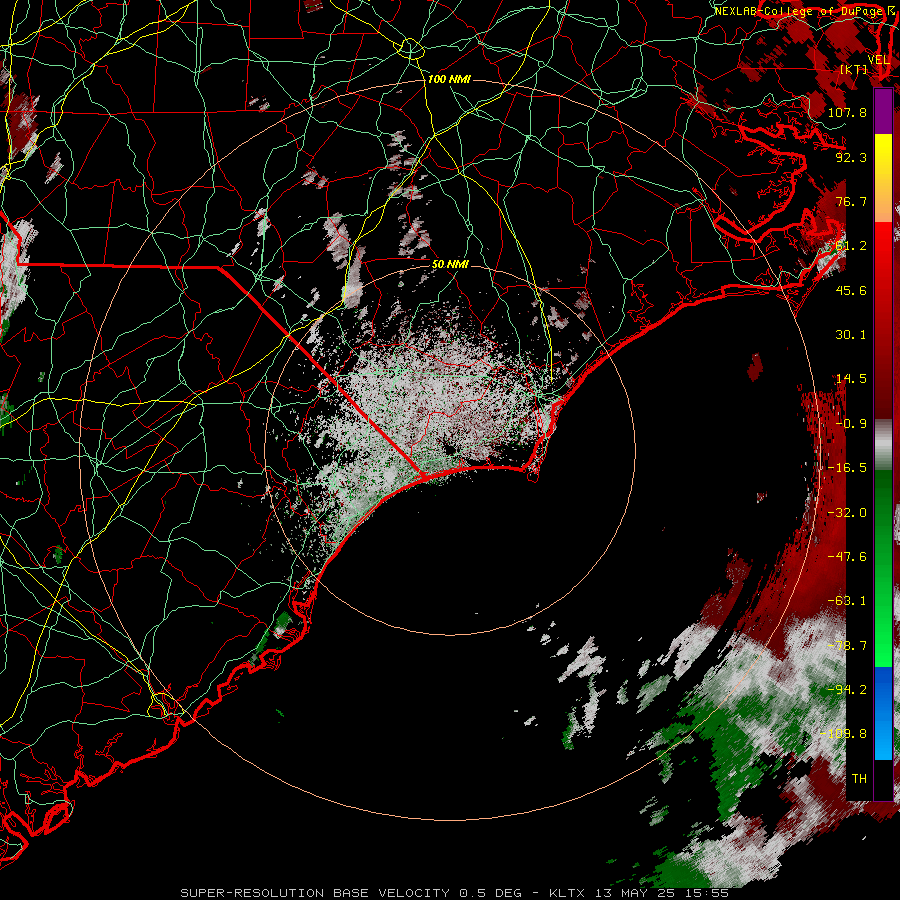
Task: Pick the gray segment of the velocity color bar
Action: pyautogui.click(x=883, y=442)
